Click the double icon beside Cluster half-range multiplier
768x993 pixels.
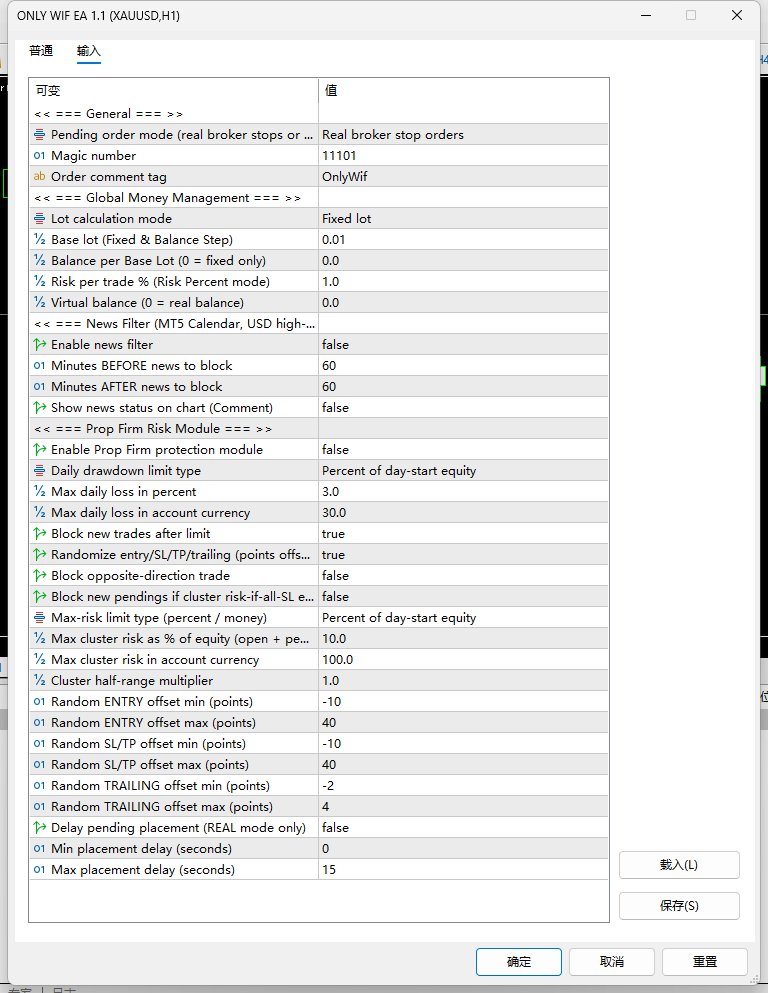click(x=39, y=681)
